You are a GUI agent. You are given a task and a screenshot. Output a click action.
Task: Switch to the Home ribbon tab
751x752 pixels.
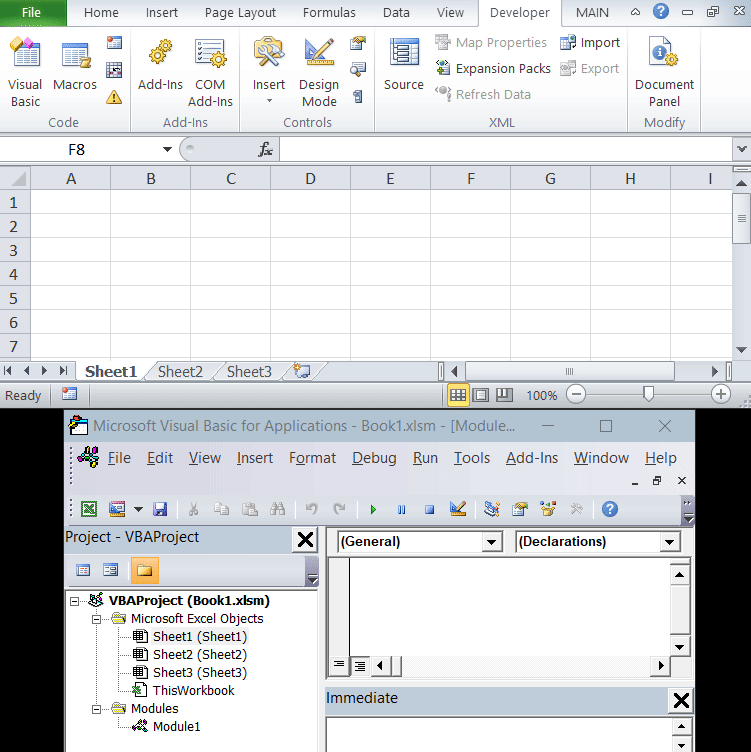101,12
